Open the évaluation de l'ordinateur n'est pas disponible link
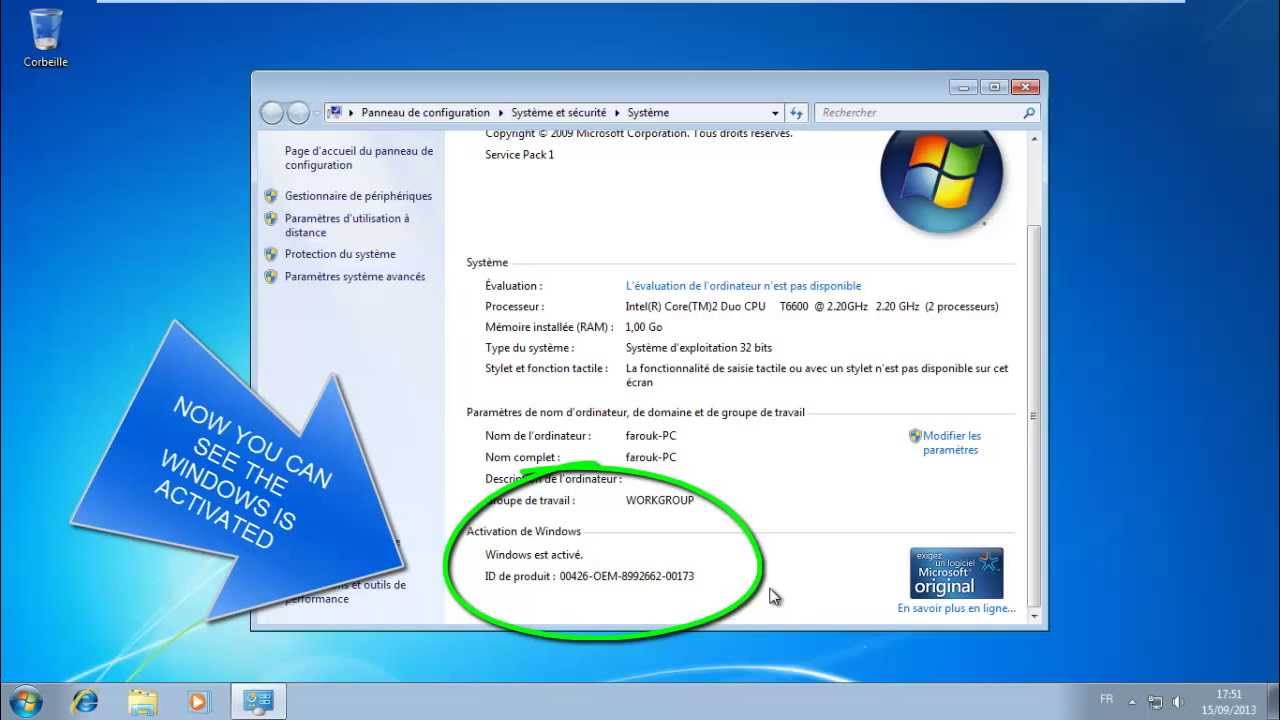This screenshot has height=720, width=1280. point(743,286)
